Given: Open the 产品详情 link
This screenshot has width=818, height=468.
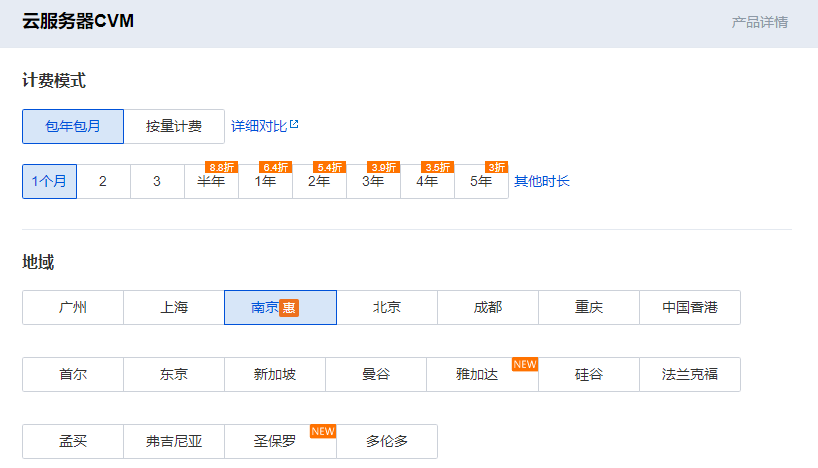Looking at the screenshot, I should [x=760, y=22].
